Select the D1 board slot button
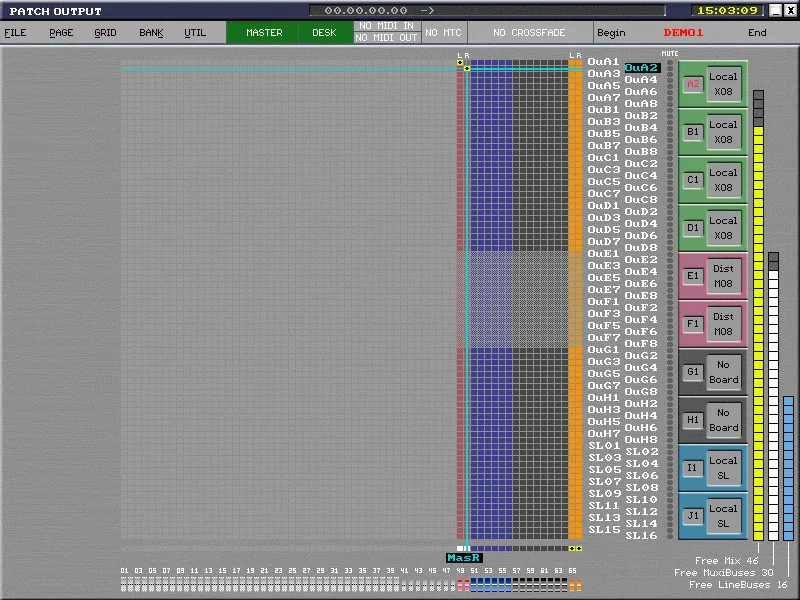 point(693,228)
